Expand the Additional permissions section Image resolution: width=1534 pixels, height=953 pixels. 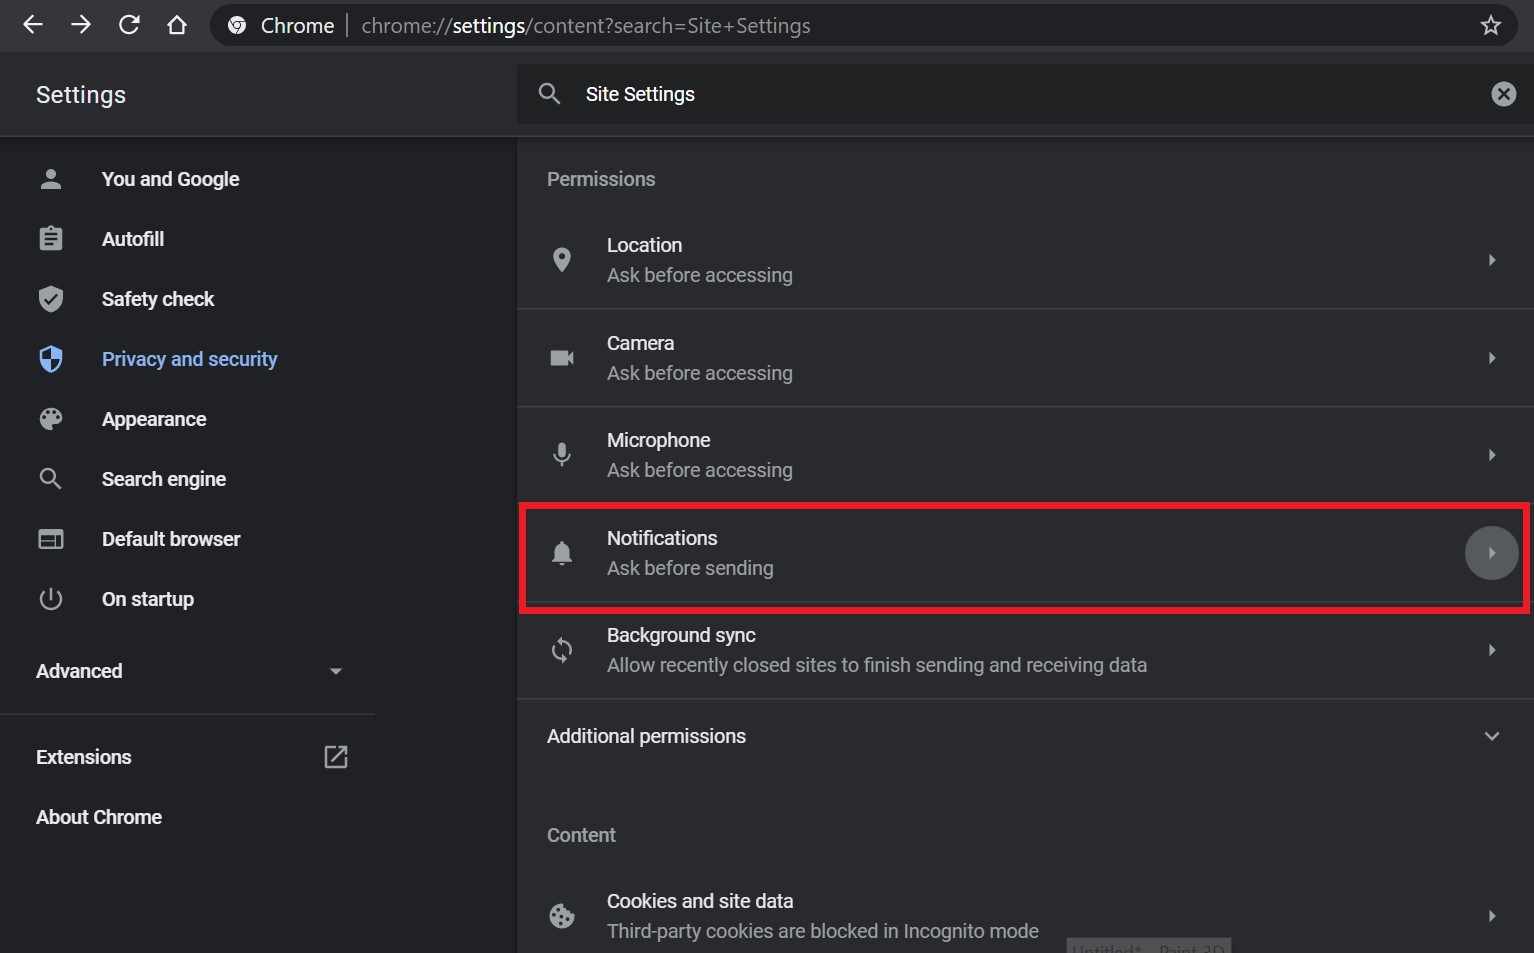pos(1491,735)
